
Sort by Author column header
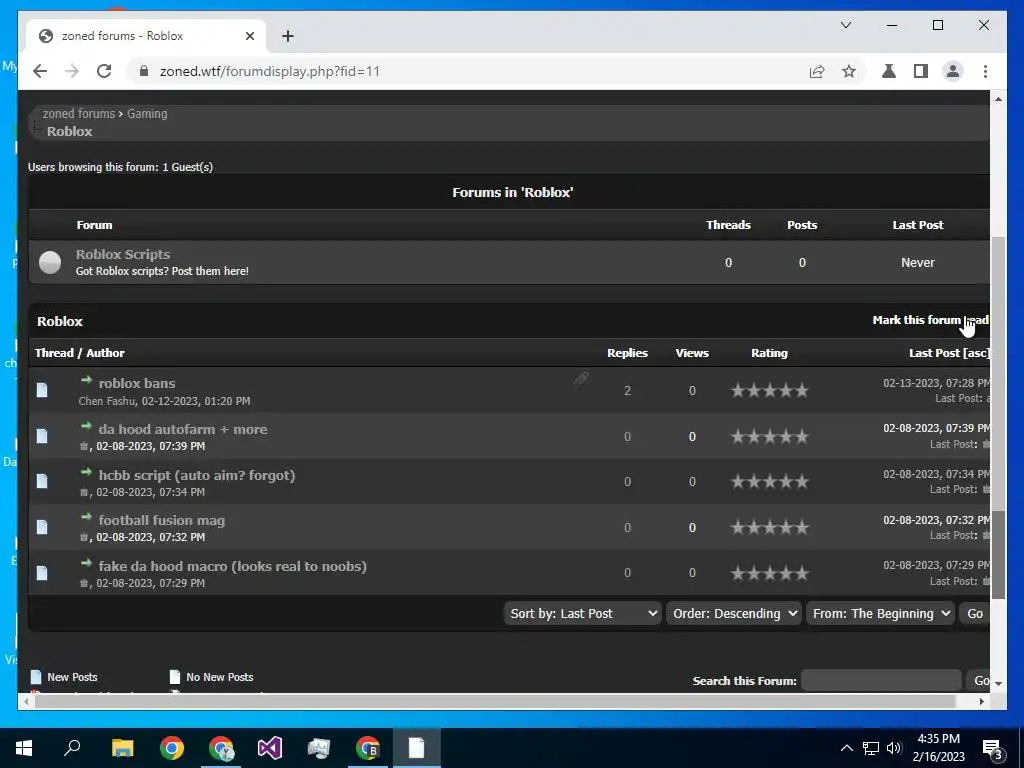tap(105, 353)
